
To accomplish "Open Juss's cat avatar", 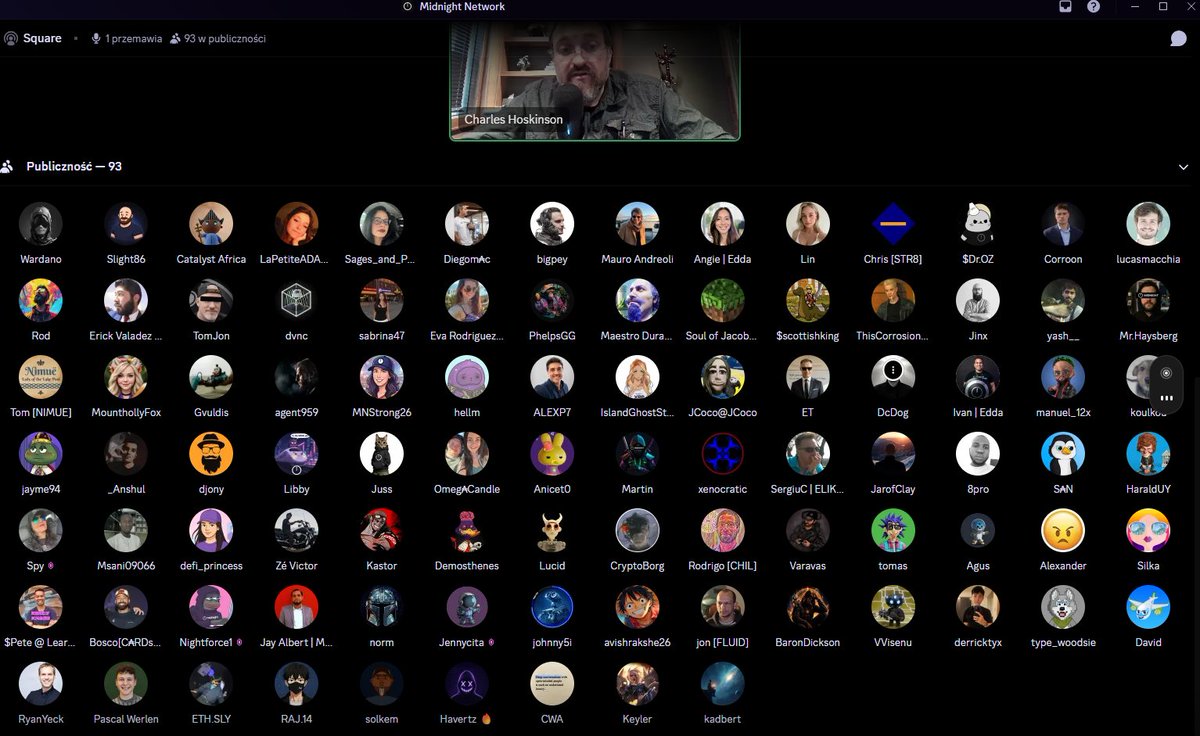I will (382, 454).
